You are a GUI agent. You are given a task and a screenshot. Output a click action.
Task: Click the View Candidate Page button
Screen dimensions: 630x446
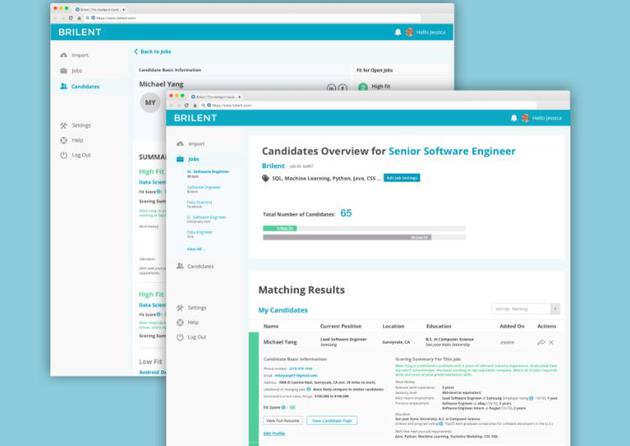(332, 421)
